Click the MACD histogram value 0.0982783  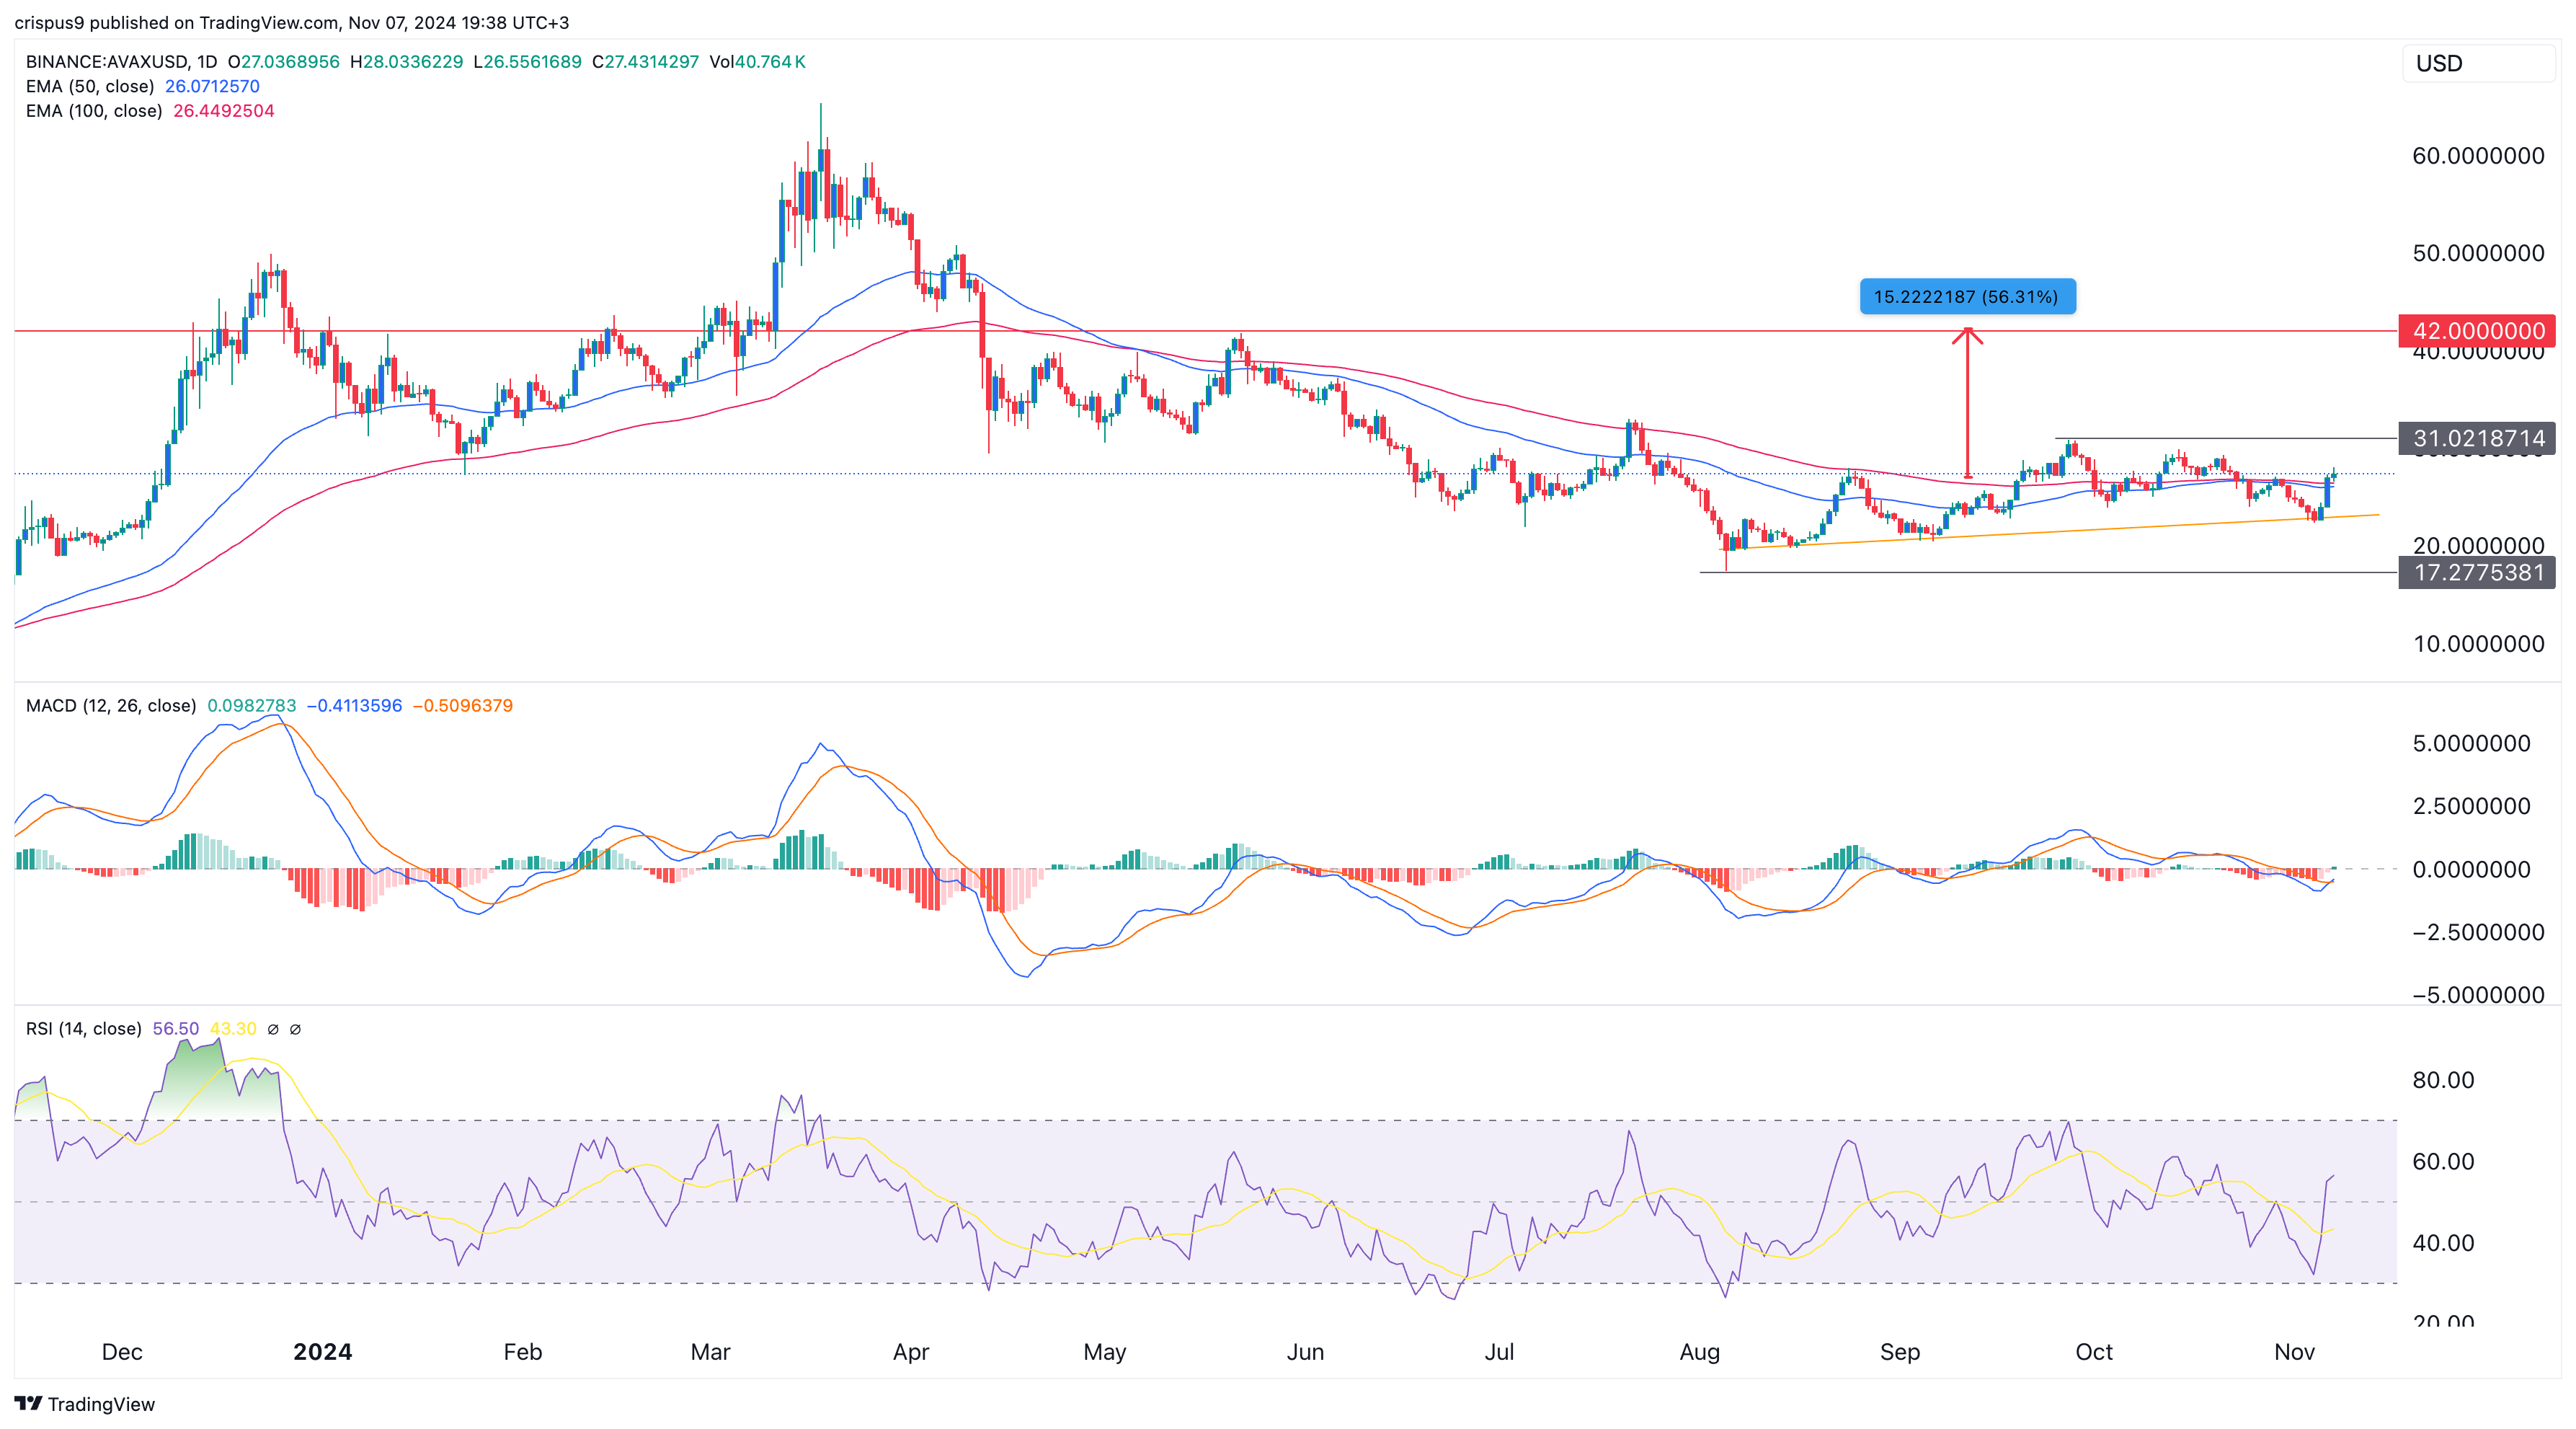click(252, 706)
